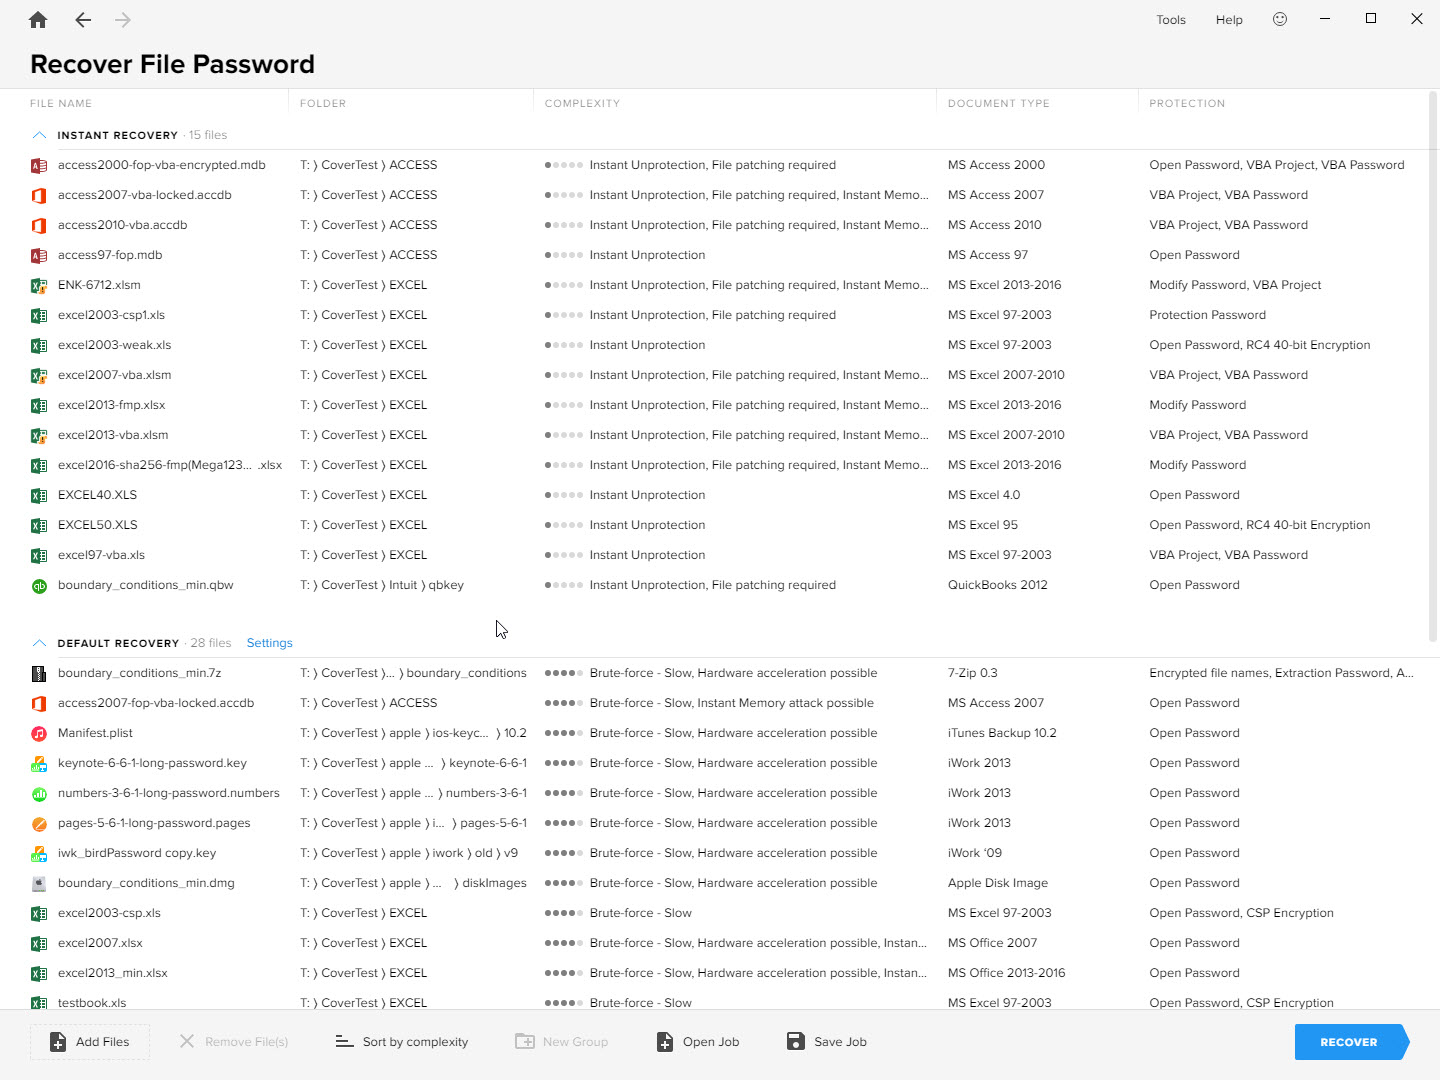Select Excel icon of excel2013-fmp.xlsx
This screenshot has height=1080, width=1440.
click(x=39, y=405)
